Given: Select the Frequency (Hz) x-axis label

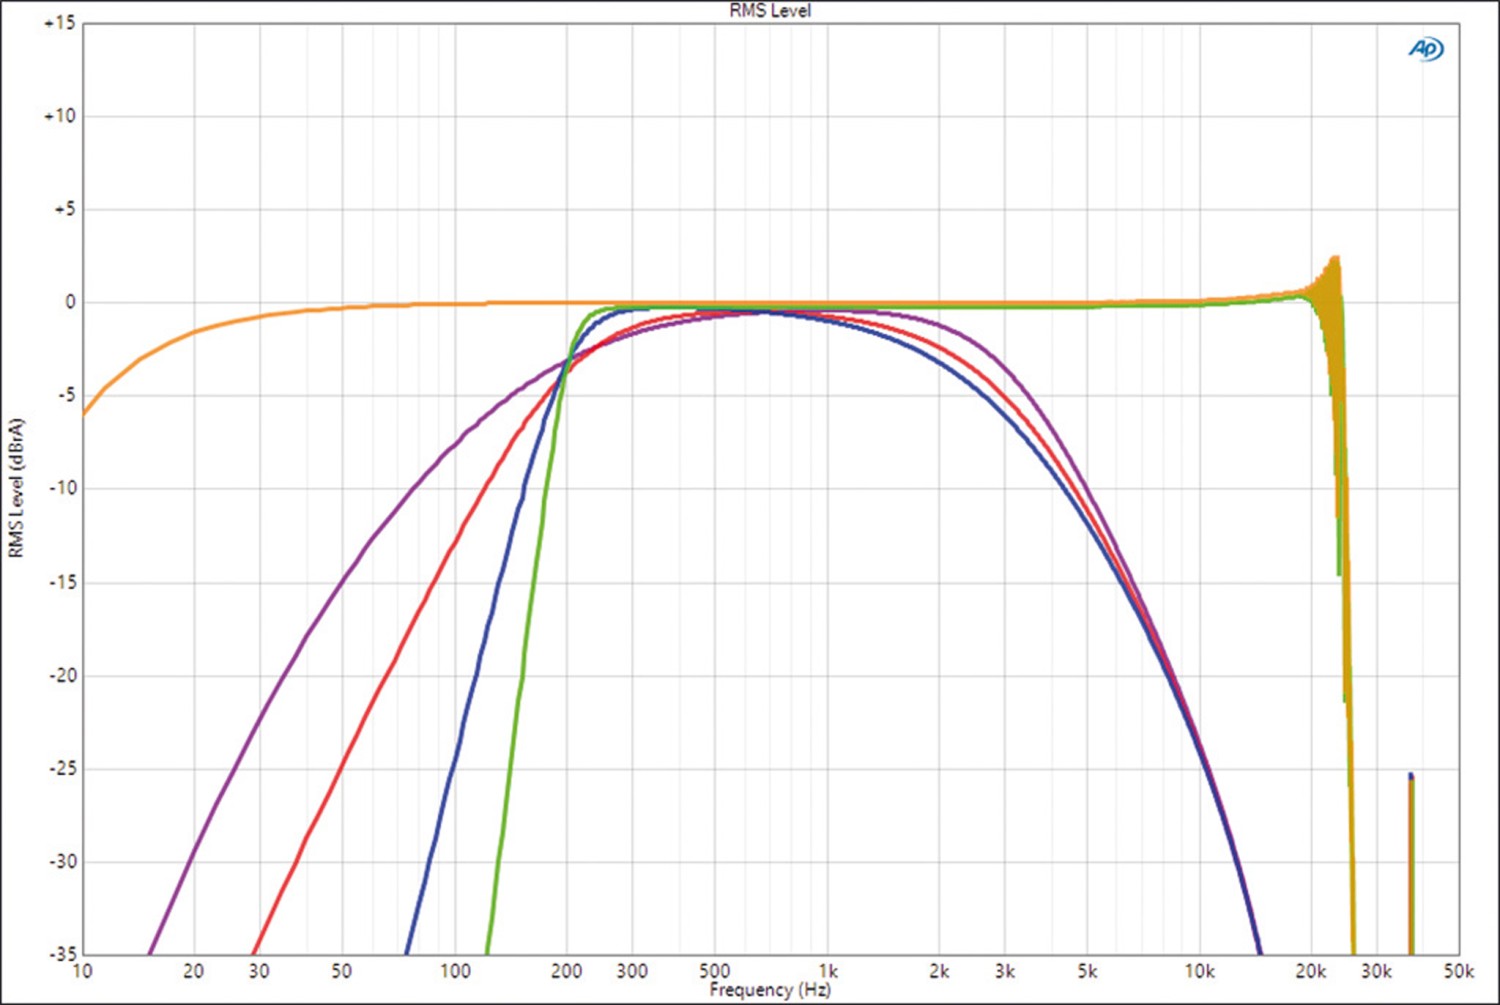Looking at the screenshot, I should 769,990.
